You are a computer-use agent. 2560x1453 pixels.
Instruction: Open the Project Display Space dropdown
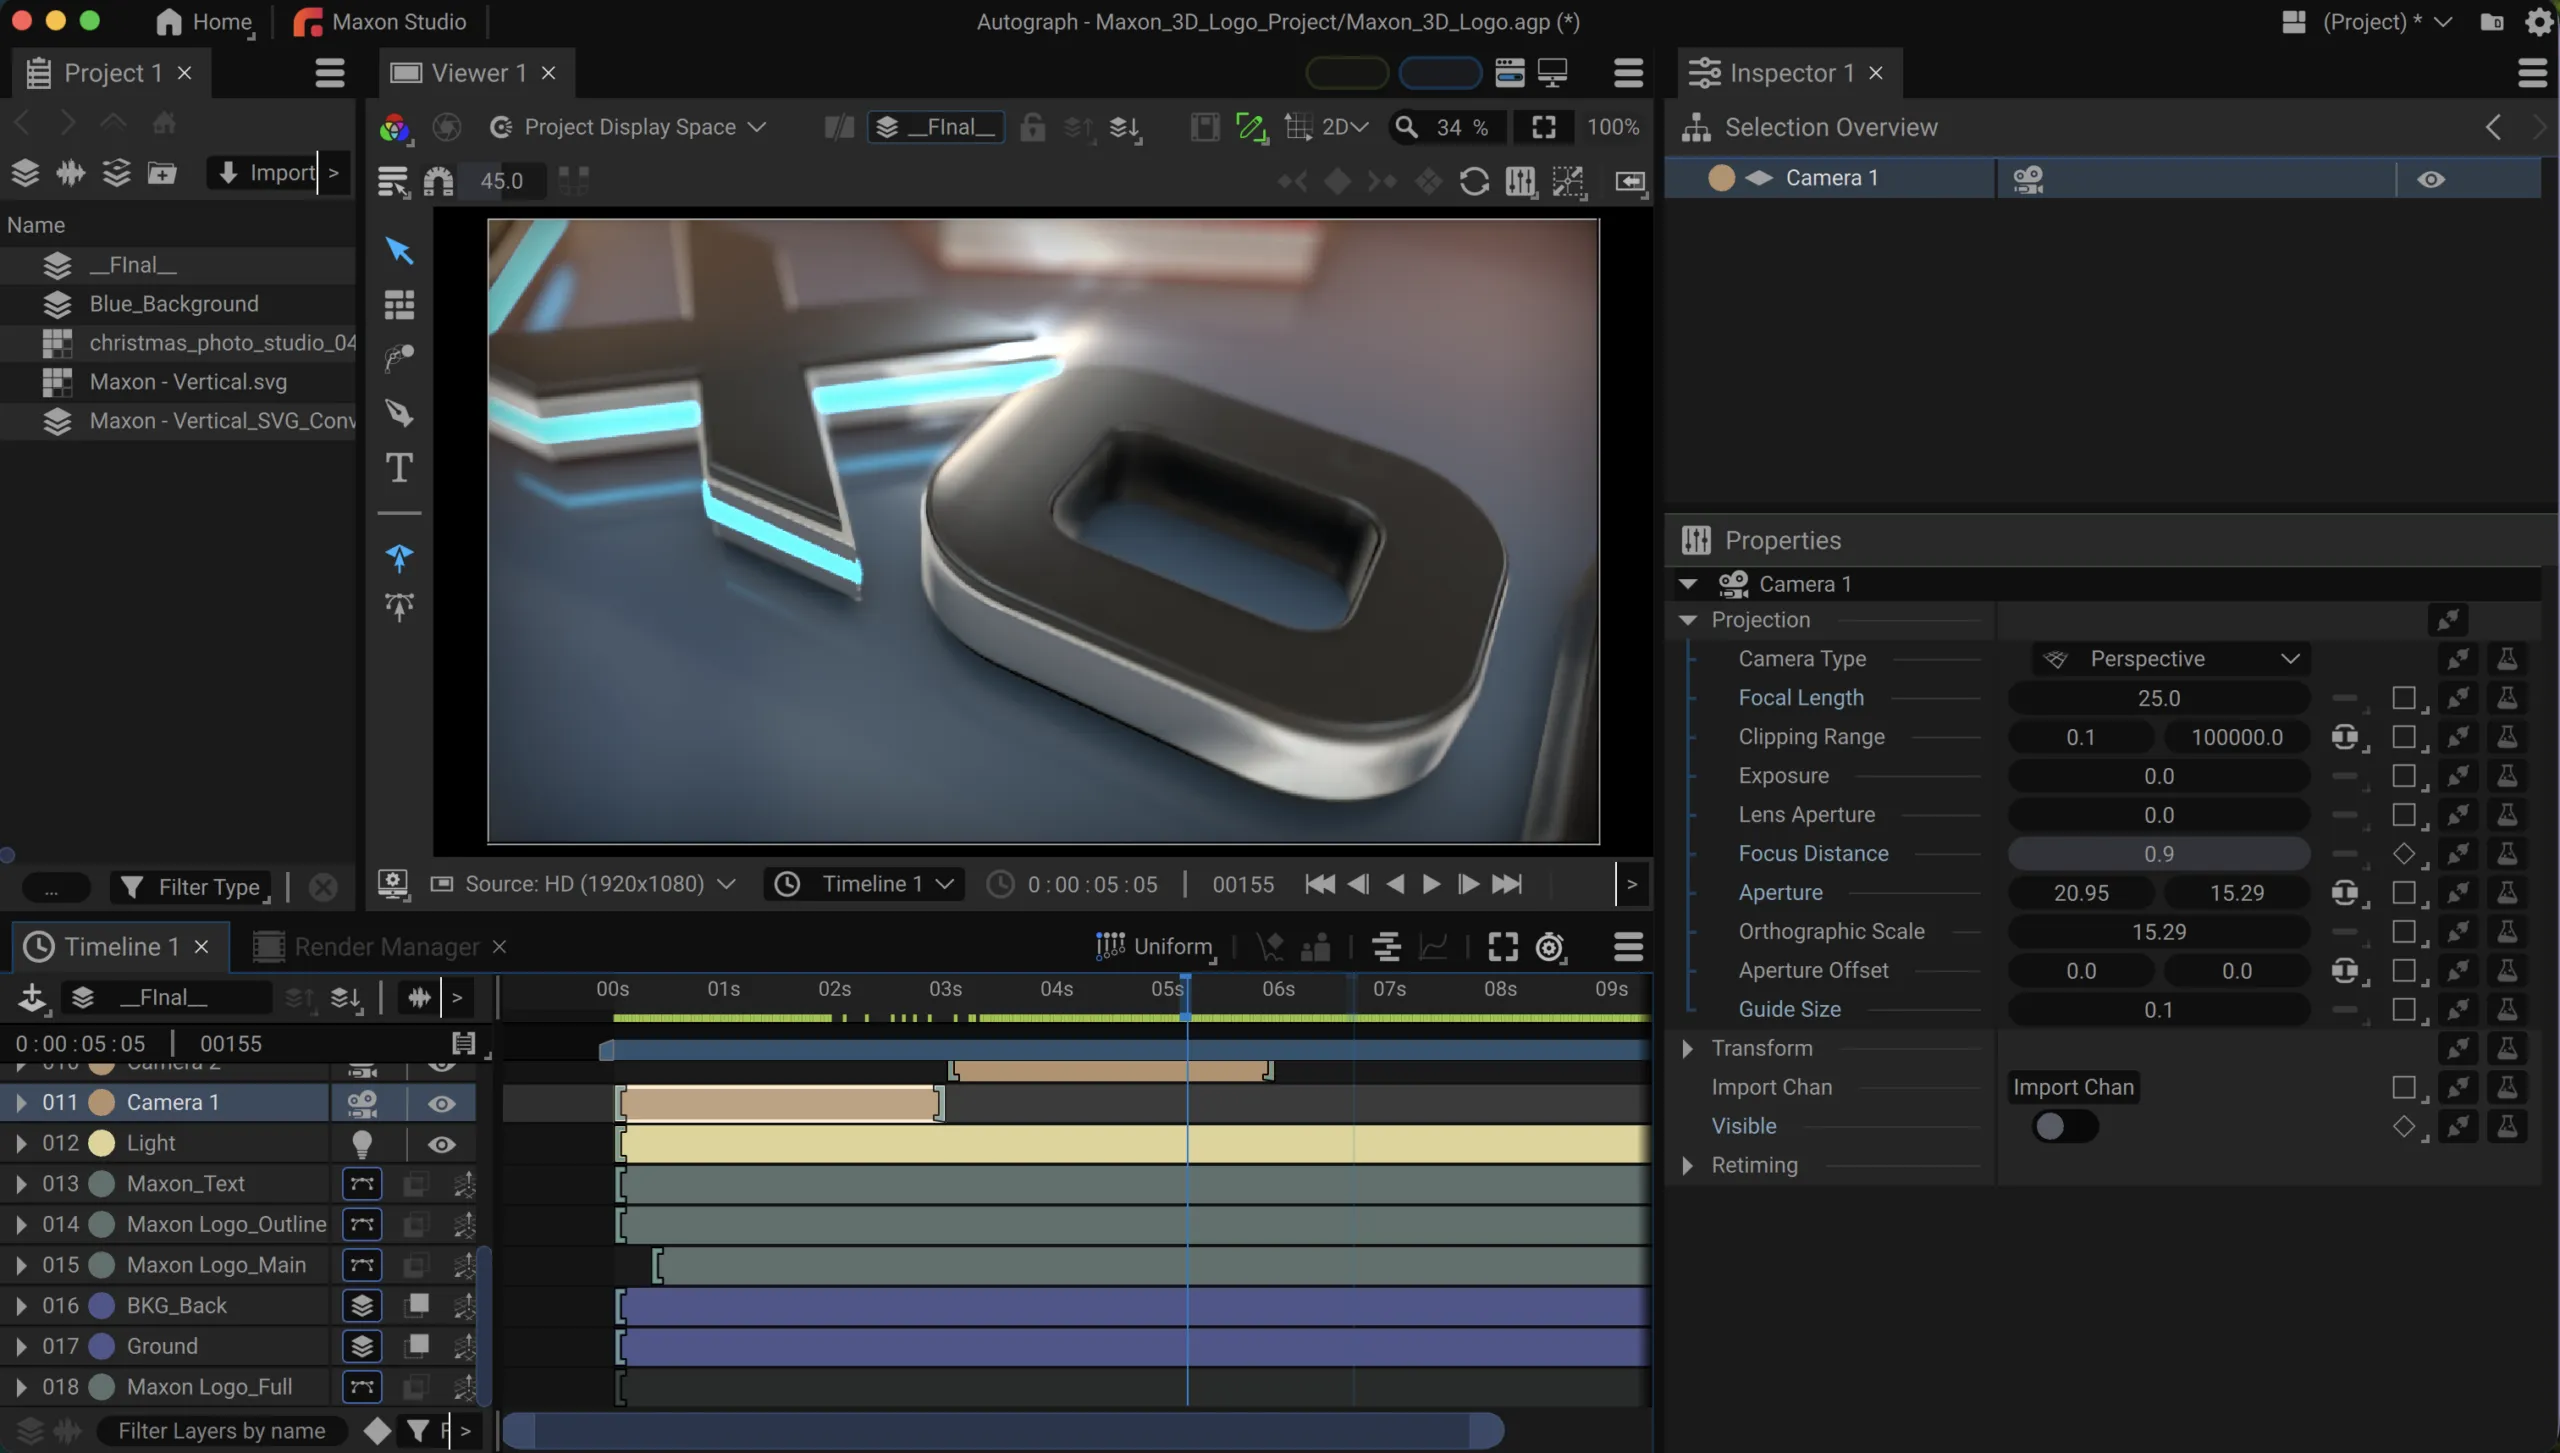pos(629,127)
